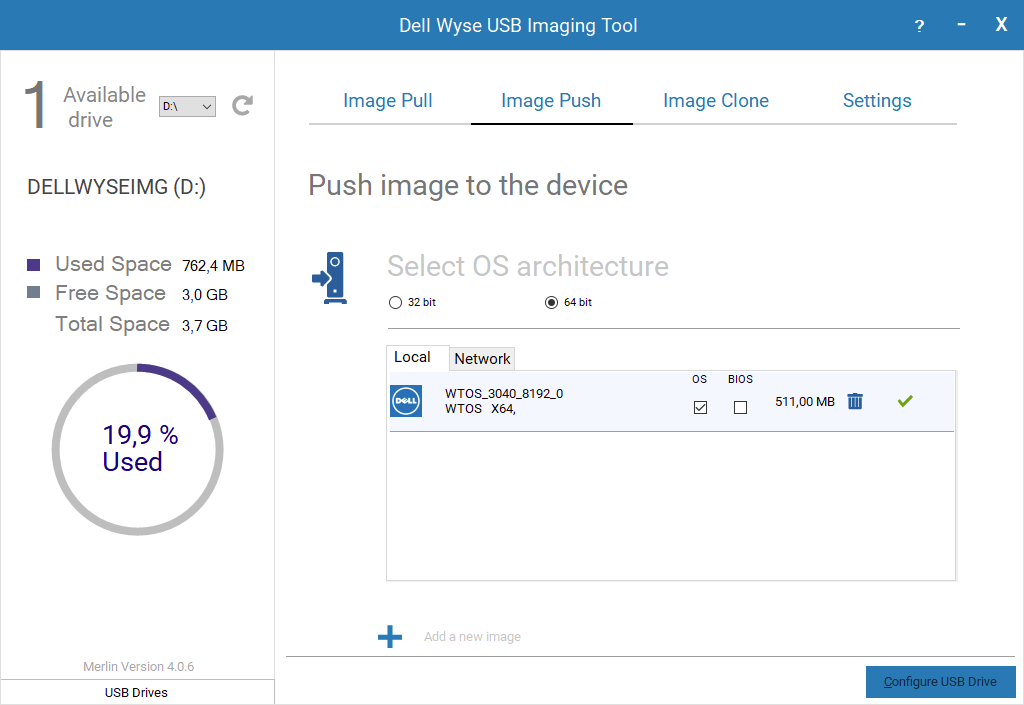The height and width of the screenshot is (705, 1024).
Task: Click the Total Space 3,7 GB value
Action: coord(204,325)
